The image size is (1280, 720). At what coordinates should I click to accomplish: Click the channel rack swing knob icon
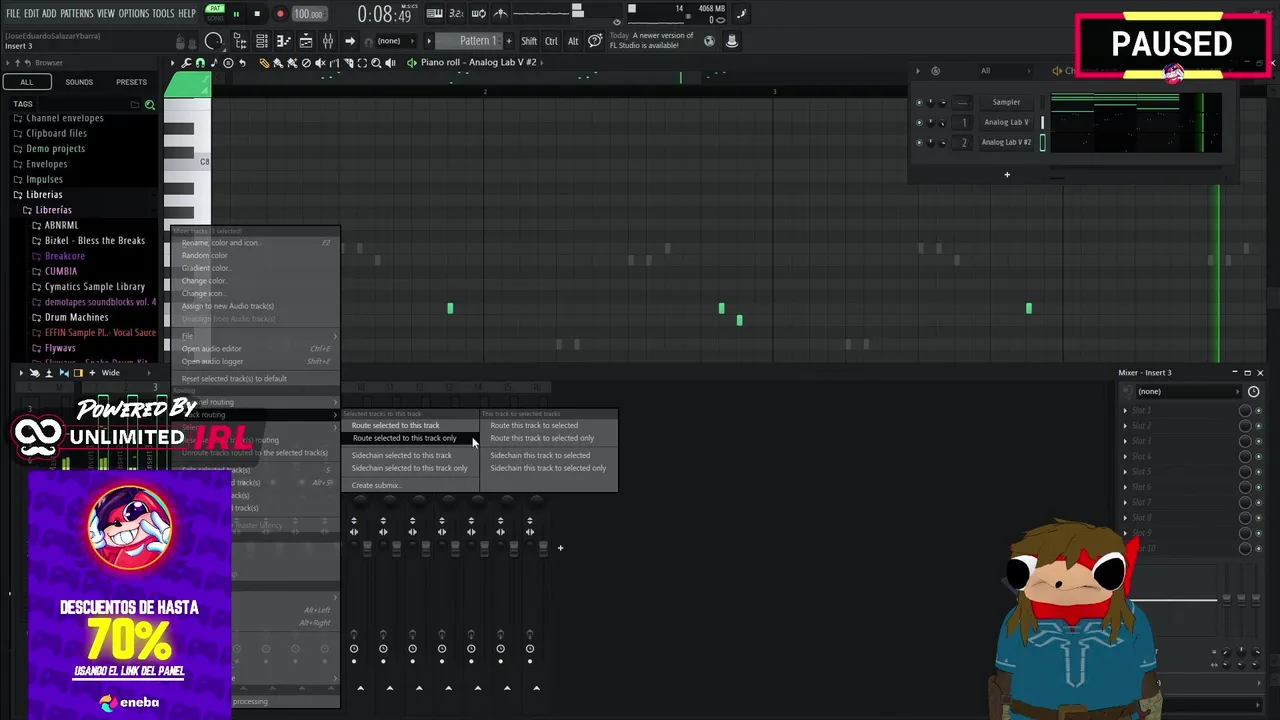(x=935, y=71)
